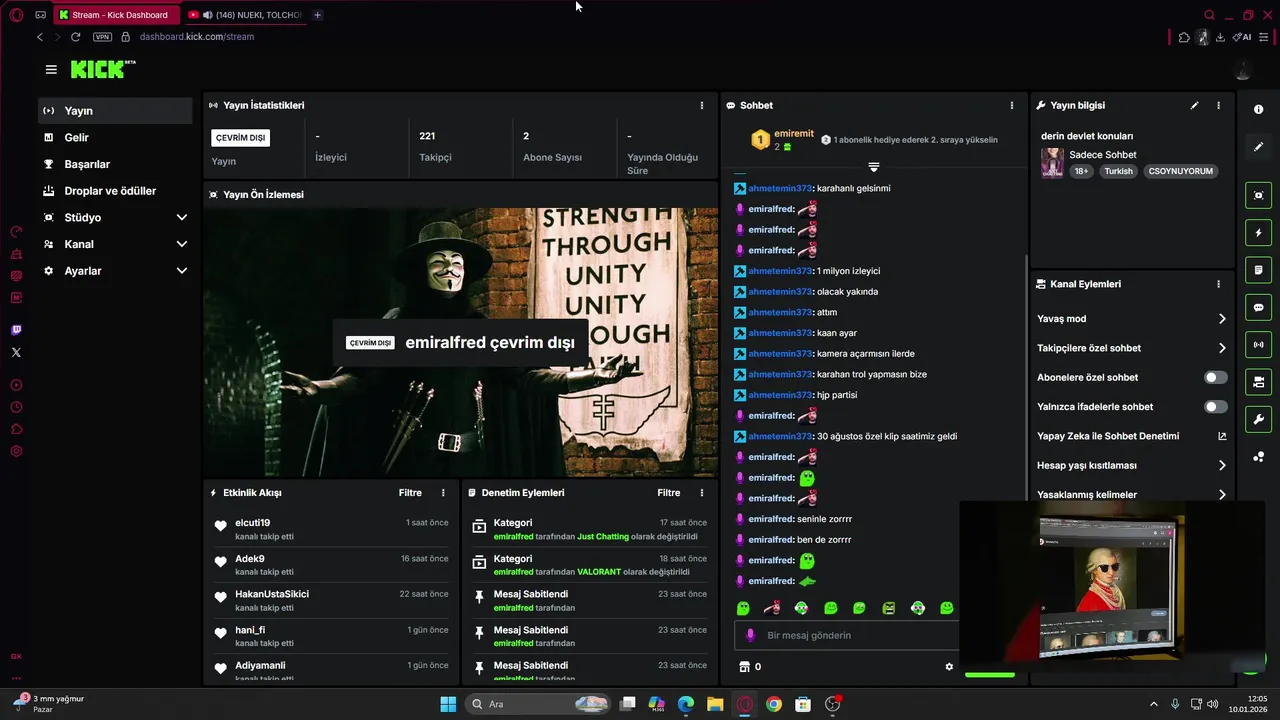Click the VPN badge in the address bar
Image resolution: width=1280 pixels, height=720 pixels.
(102, 37)
